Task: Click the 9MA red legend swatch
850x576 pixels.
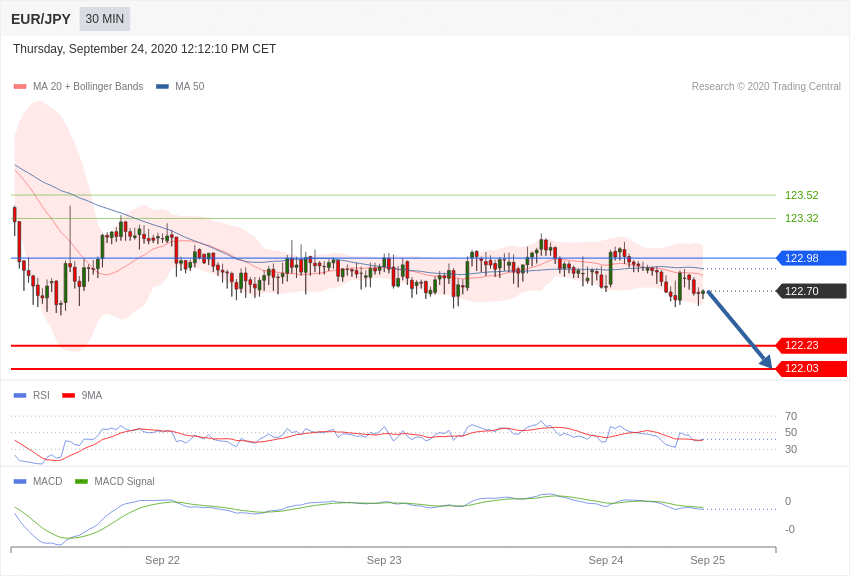Action: [69, 396]
